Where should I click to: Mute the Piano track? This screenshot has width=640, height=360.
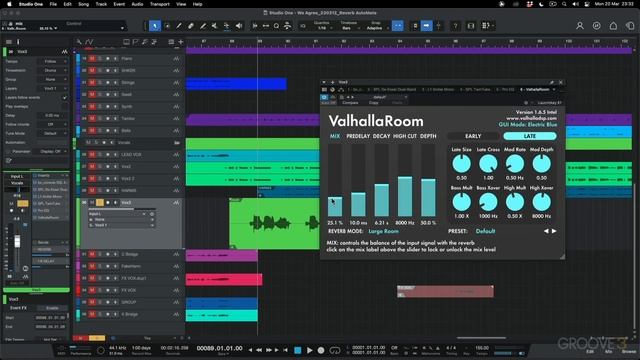click(92, 59)
